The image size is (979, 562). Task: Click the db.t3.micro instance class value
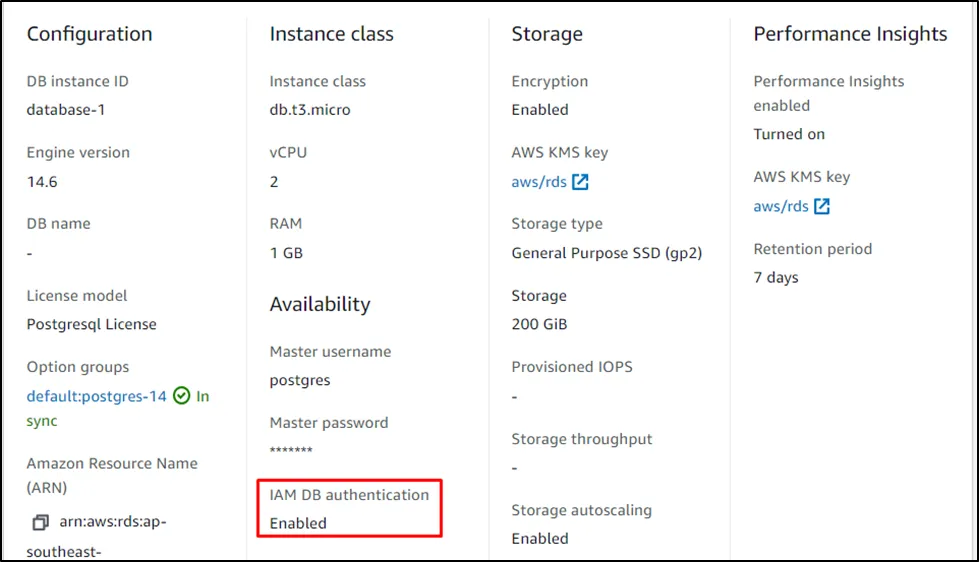click(x=310, y=110)
